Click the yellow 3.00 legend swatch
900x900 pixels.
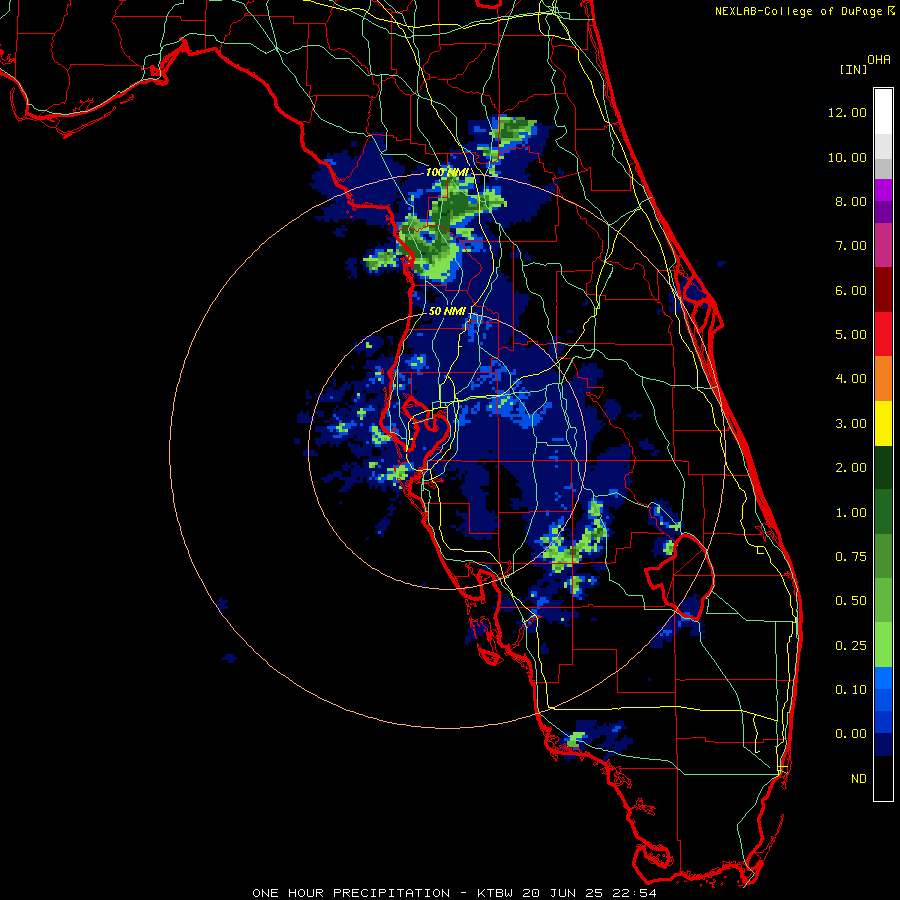[883, 423]
